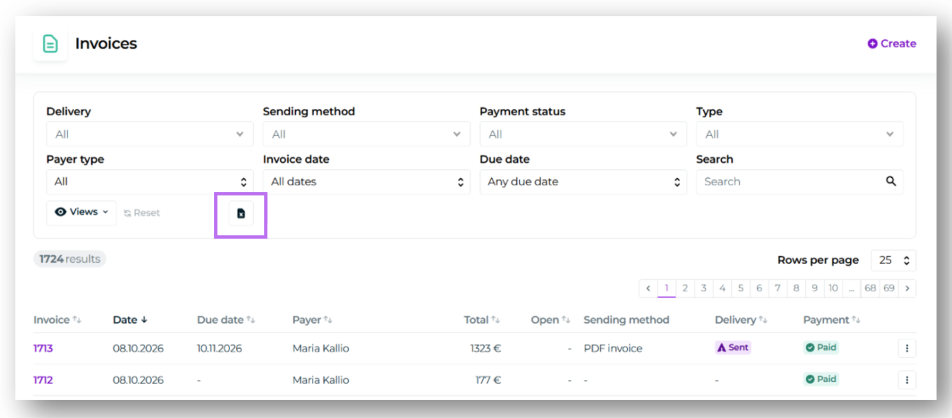Open the Sending method filter dropdown
Image resolution: width=952 pixels, height=418 pixels.
point(366,134)
